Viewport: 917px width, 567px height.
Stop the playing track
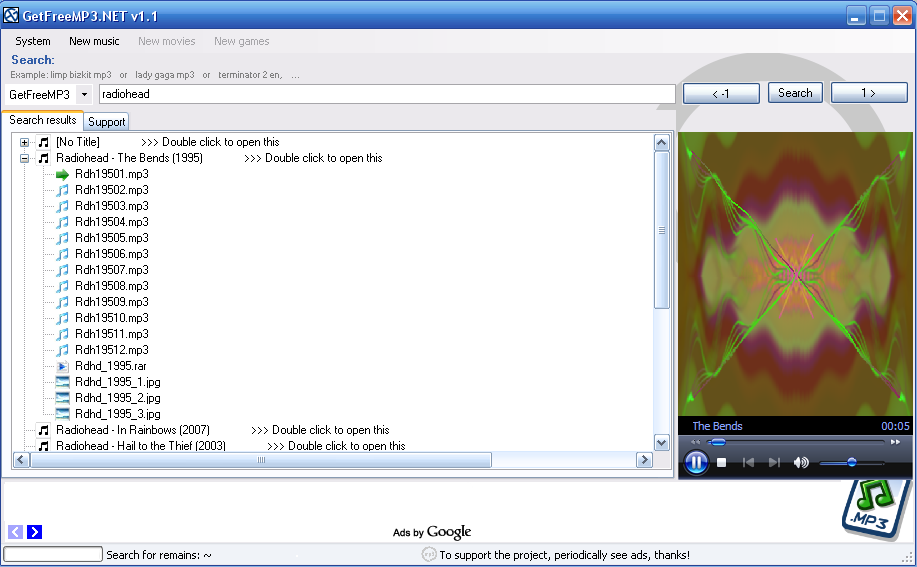(722, 463)
